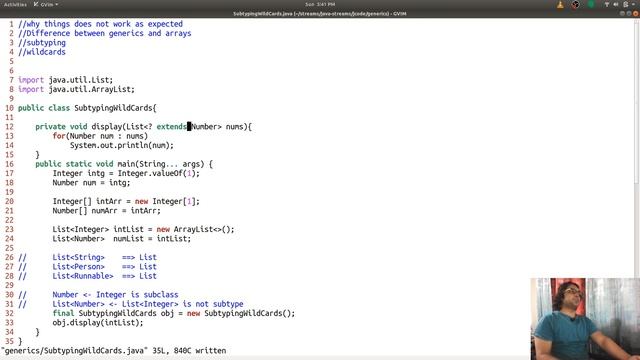Click the VLC cone tray icon

coord(560,4)
